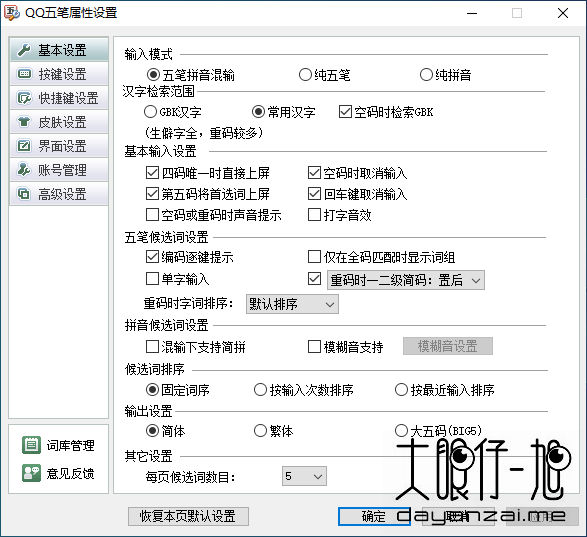Toggle 回车键取消输入 checkbox
Viewport: 587px width, 537px height.
coord(314,194)
